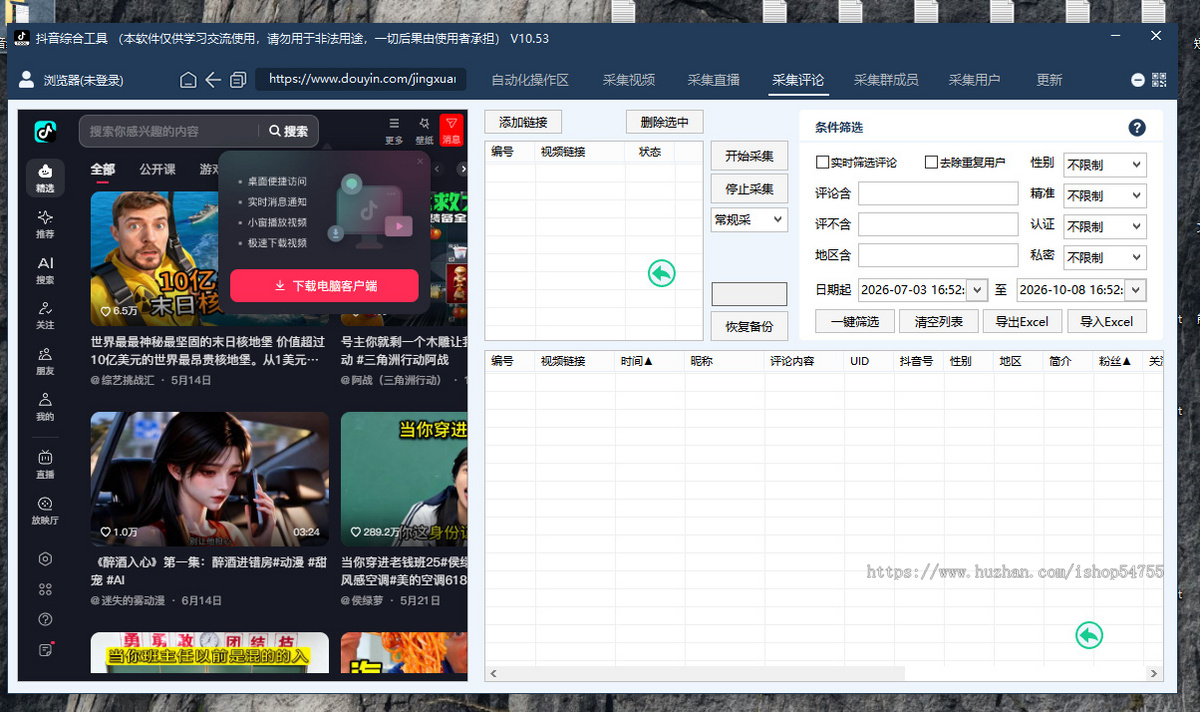Screen dimensions: 1200x712
Task: Open the 日期起 start date picker dropdown
Action: click(x=977, y=290)
